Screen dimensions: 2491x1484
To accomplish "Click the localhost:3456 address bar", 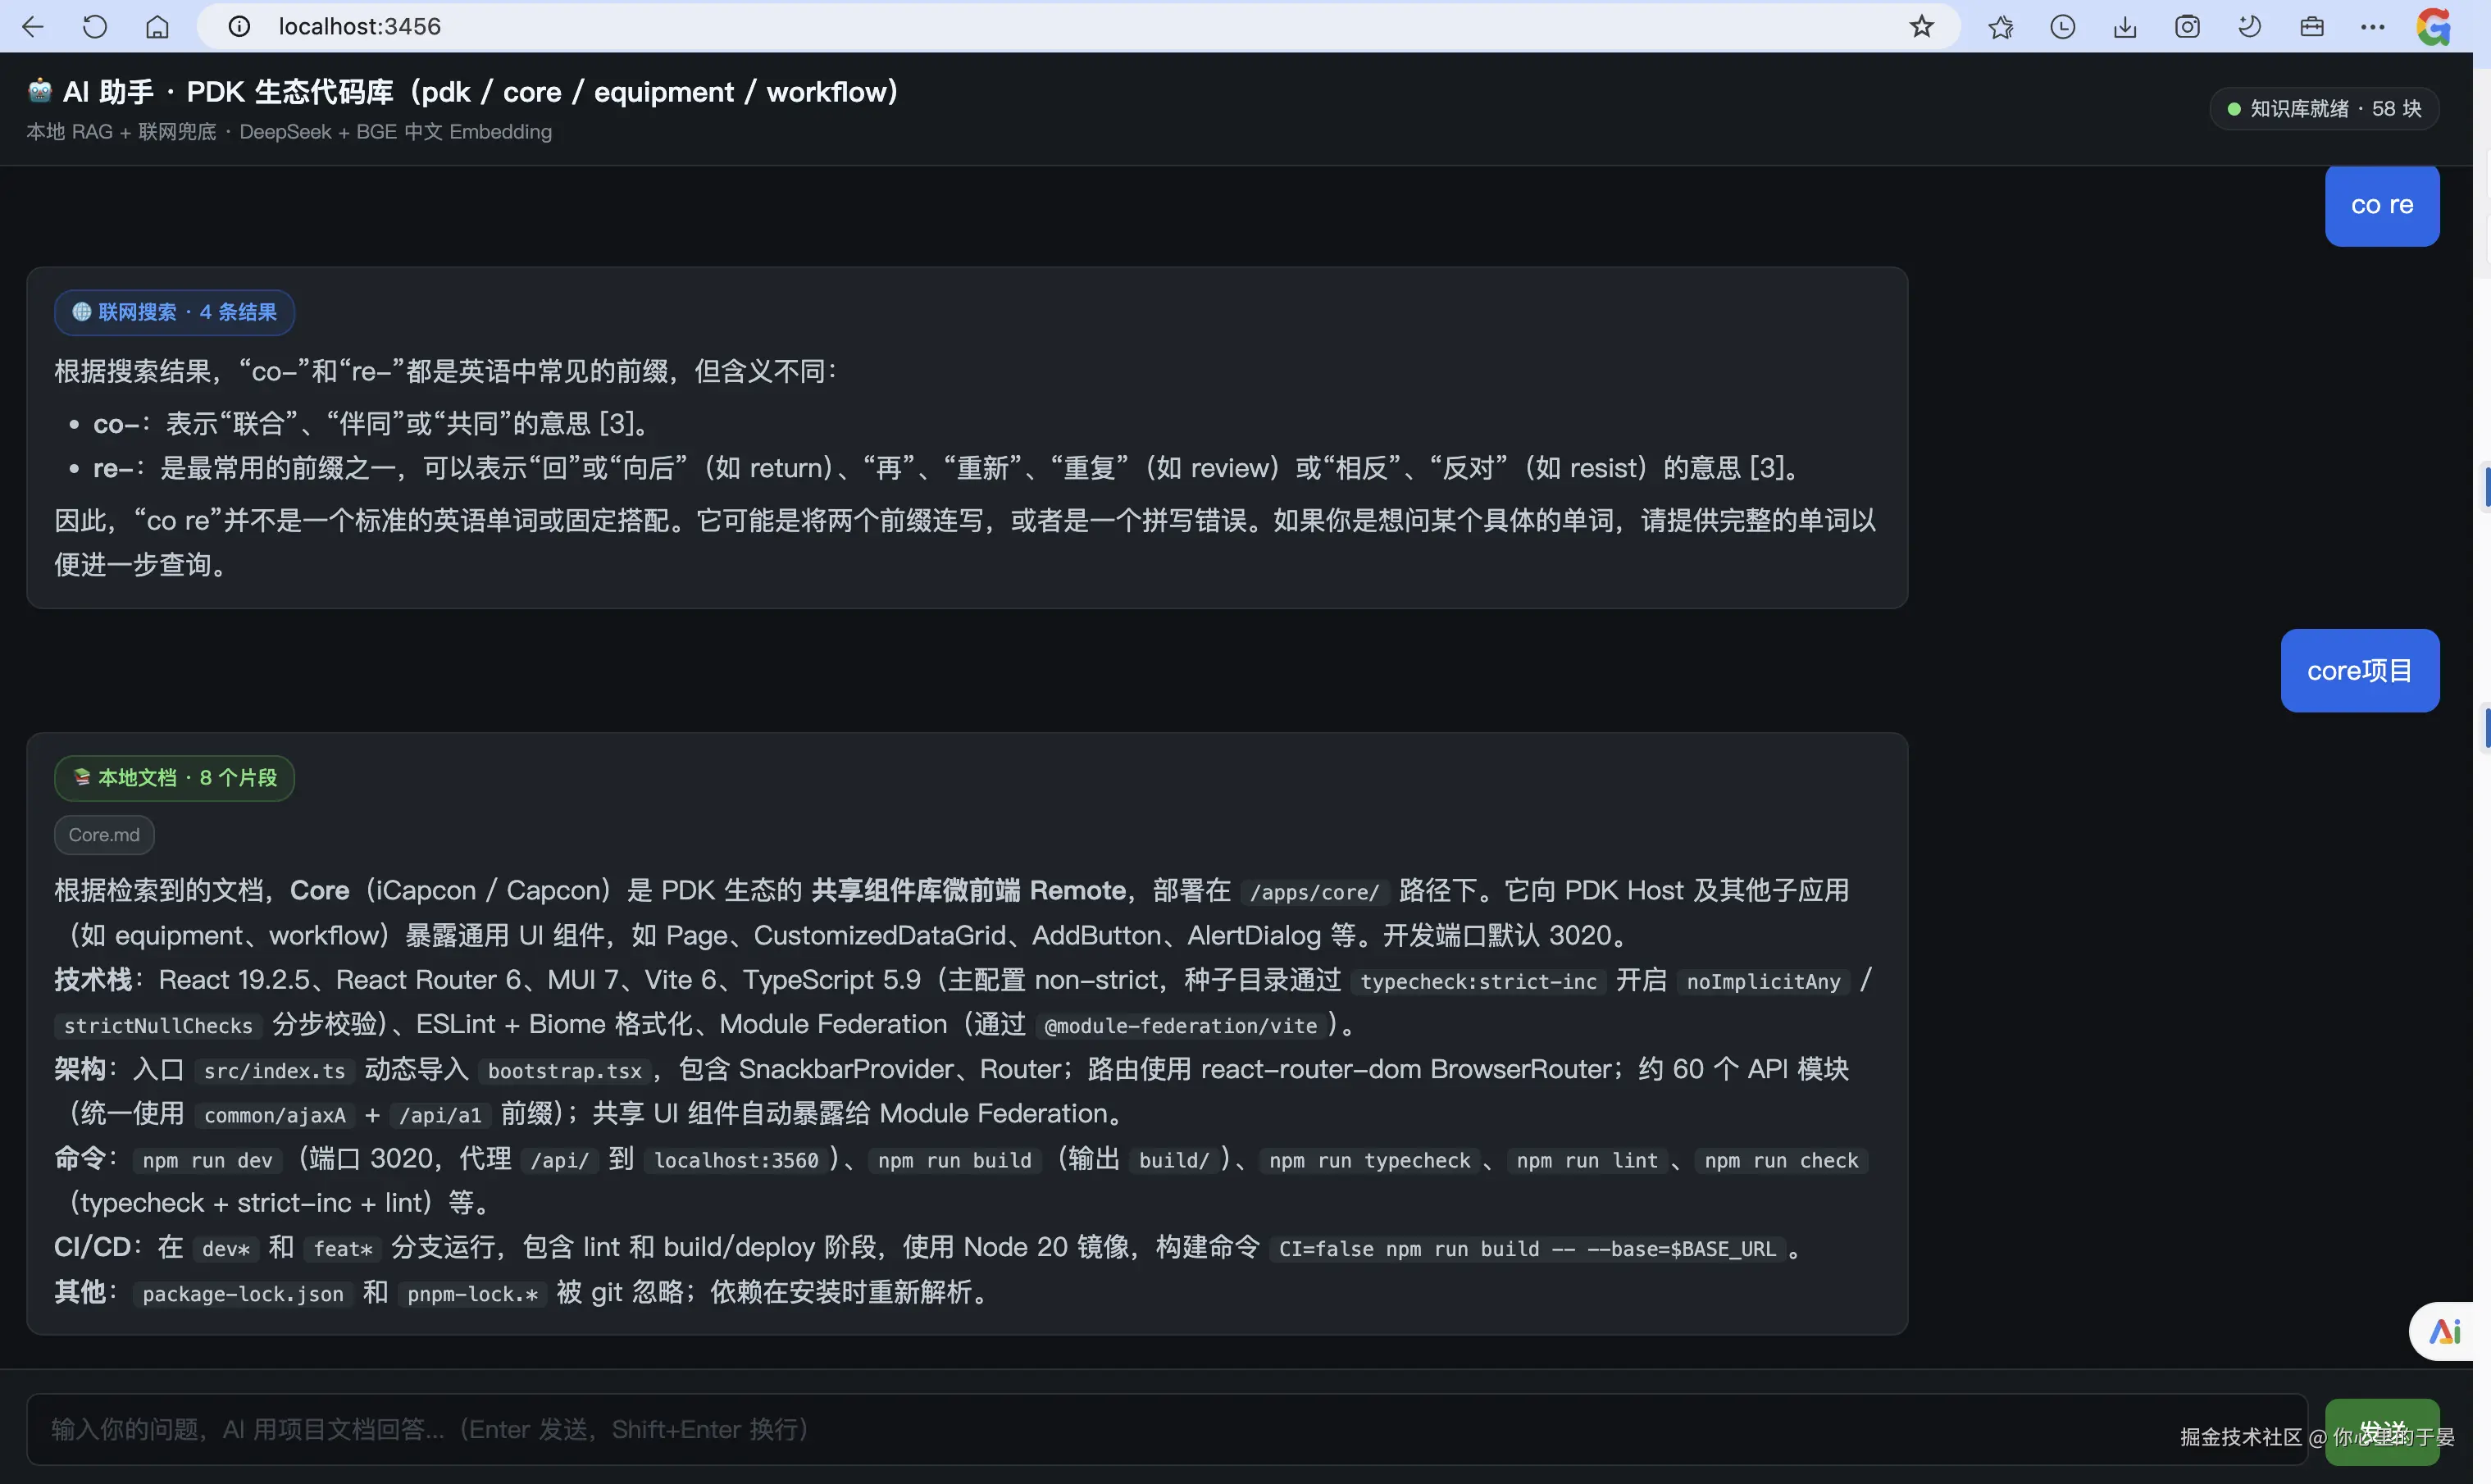I will coord(1080,27).
